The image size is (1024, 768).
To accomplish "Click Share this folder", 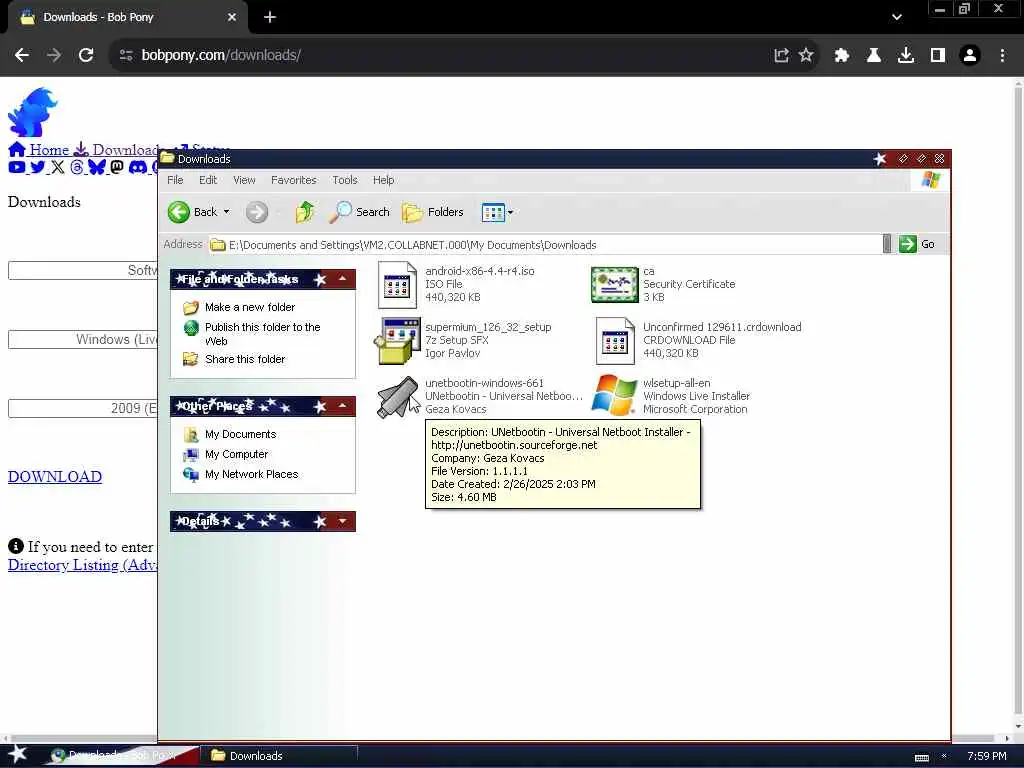I will [245, 359].
